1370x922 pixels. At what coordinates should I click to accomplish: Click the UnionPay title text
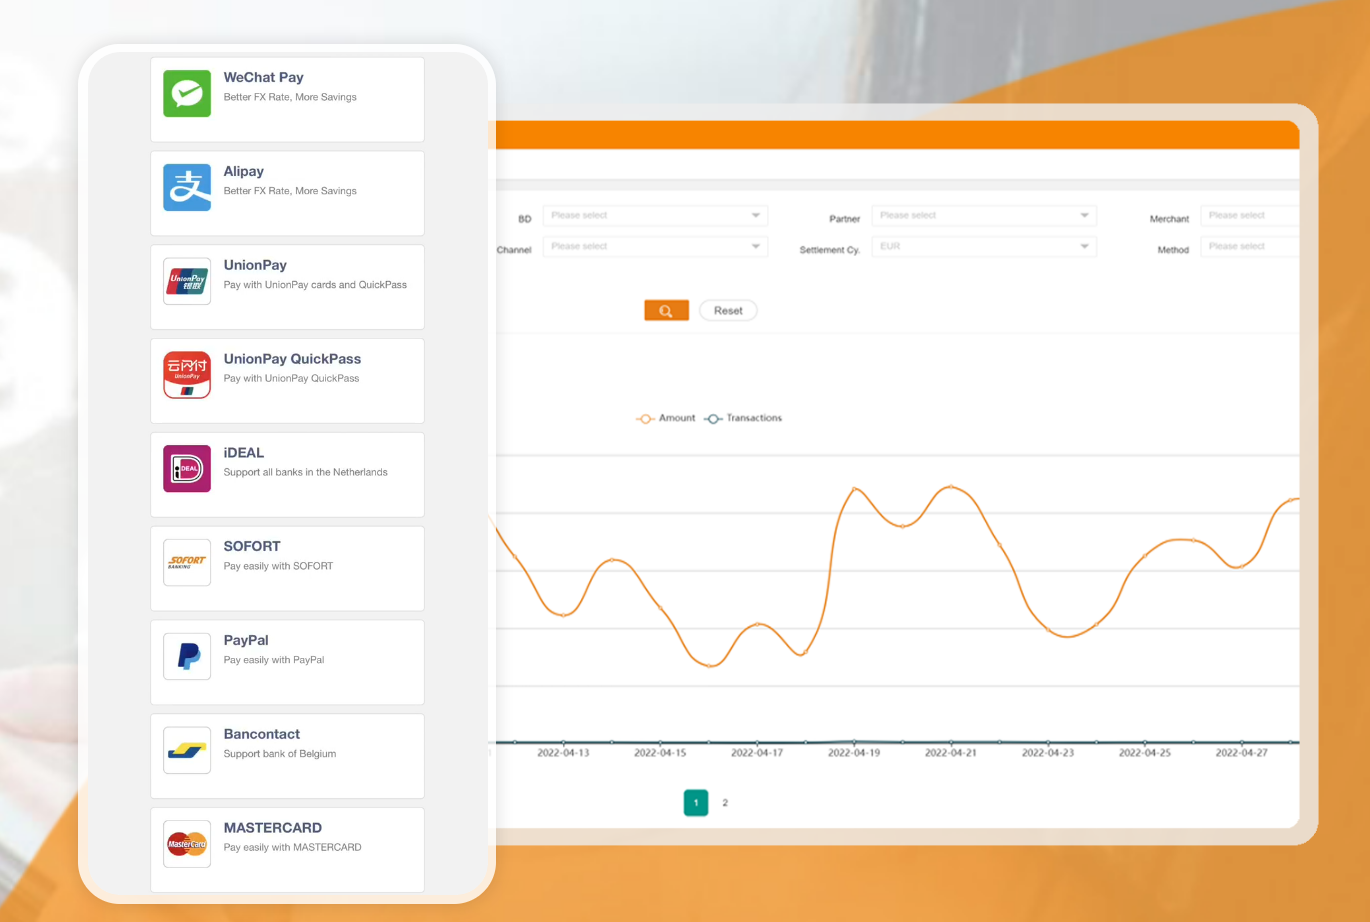click(255, 265)
